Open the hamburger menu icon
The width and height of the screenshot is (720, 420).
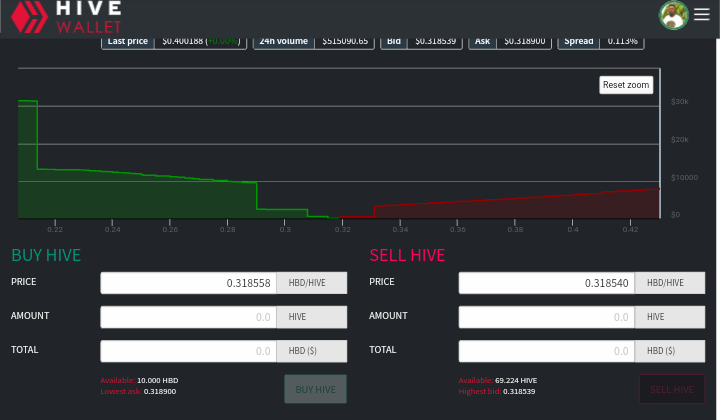702,14
